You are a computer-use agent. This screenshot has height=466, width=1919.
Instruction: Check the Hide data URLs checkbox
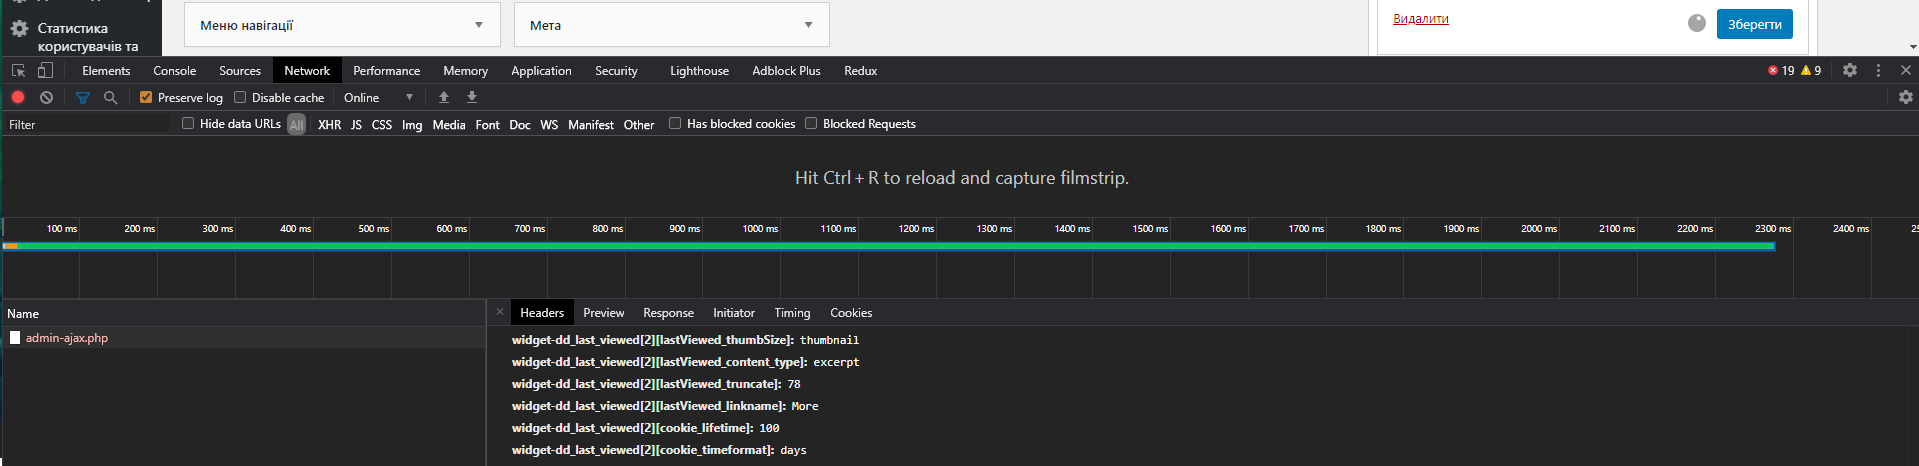click(x=188, y=123)
